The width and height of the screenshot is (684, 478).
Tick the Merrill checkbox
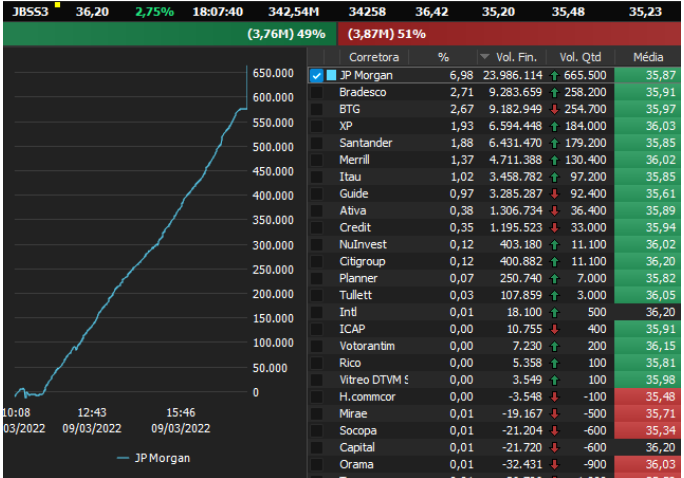pyautogui.click(x=316, y=160)
